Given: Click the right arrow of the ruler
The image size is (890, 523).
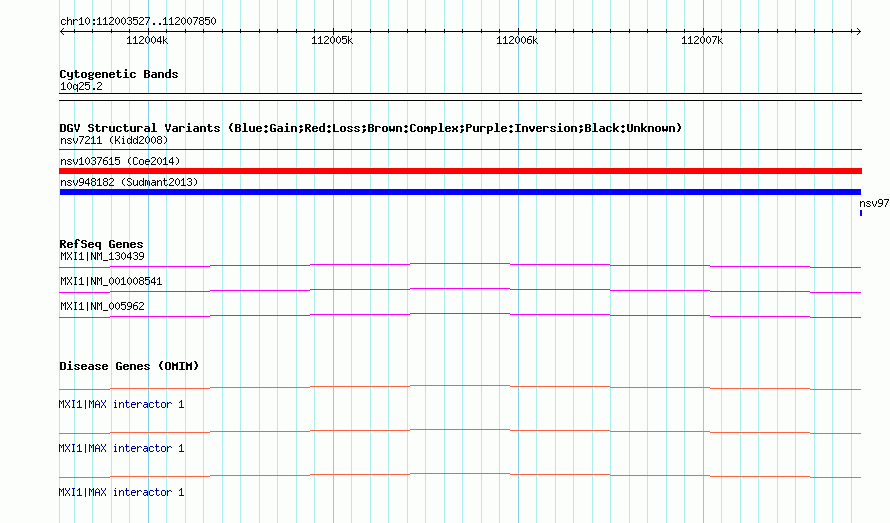Looking at the screenshot, I should tap(858, 32).
